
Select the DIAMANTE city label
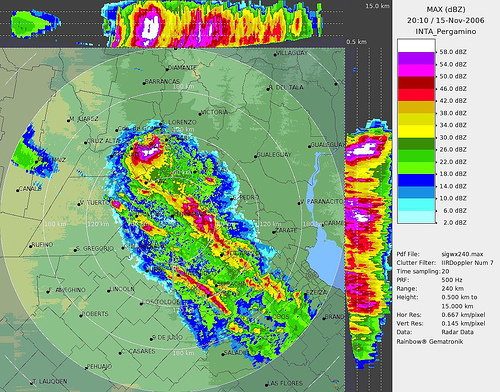point(182,68)
